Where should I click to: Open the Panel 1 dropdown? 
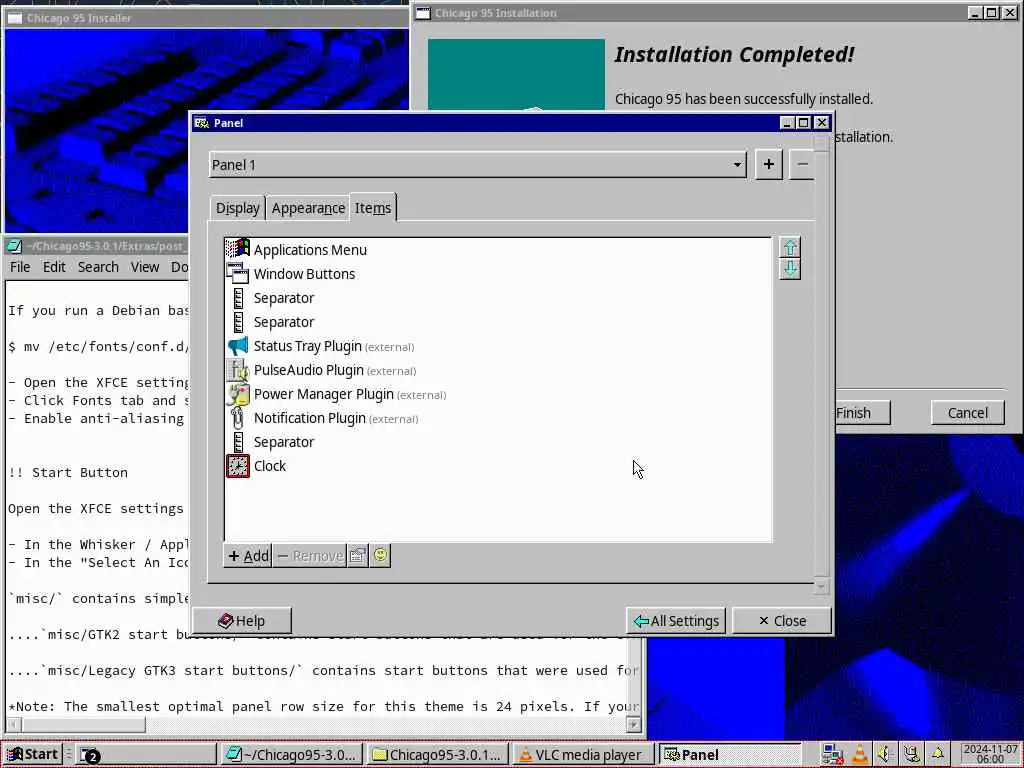pos(478,165)
